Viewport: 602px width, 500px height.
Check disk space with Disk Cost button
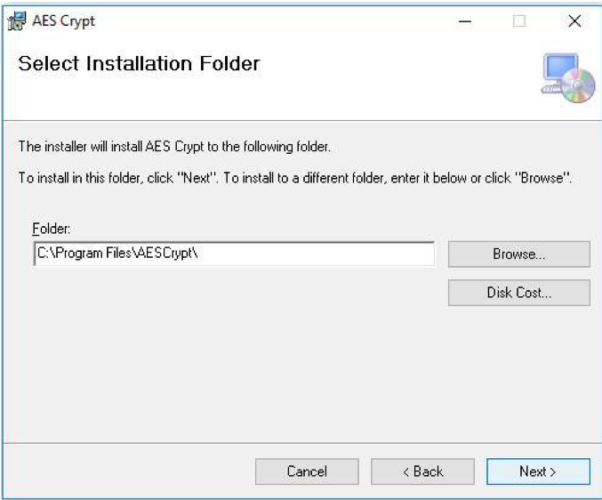click(518, 293)
